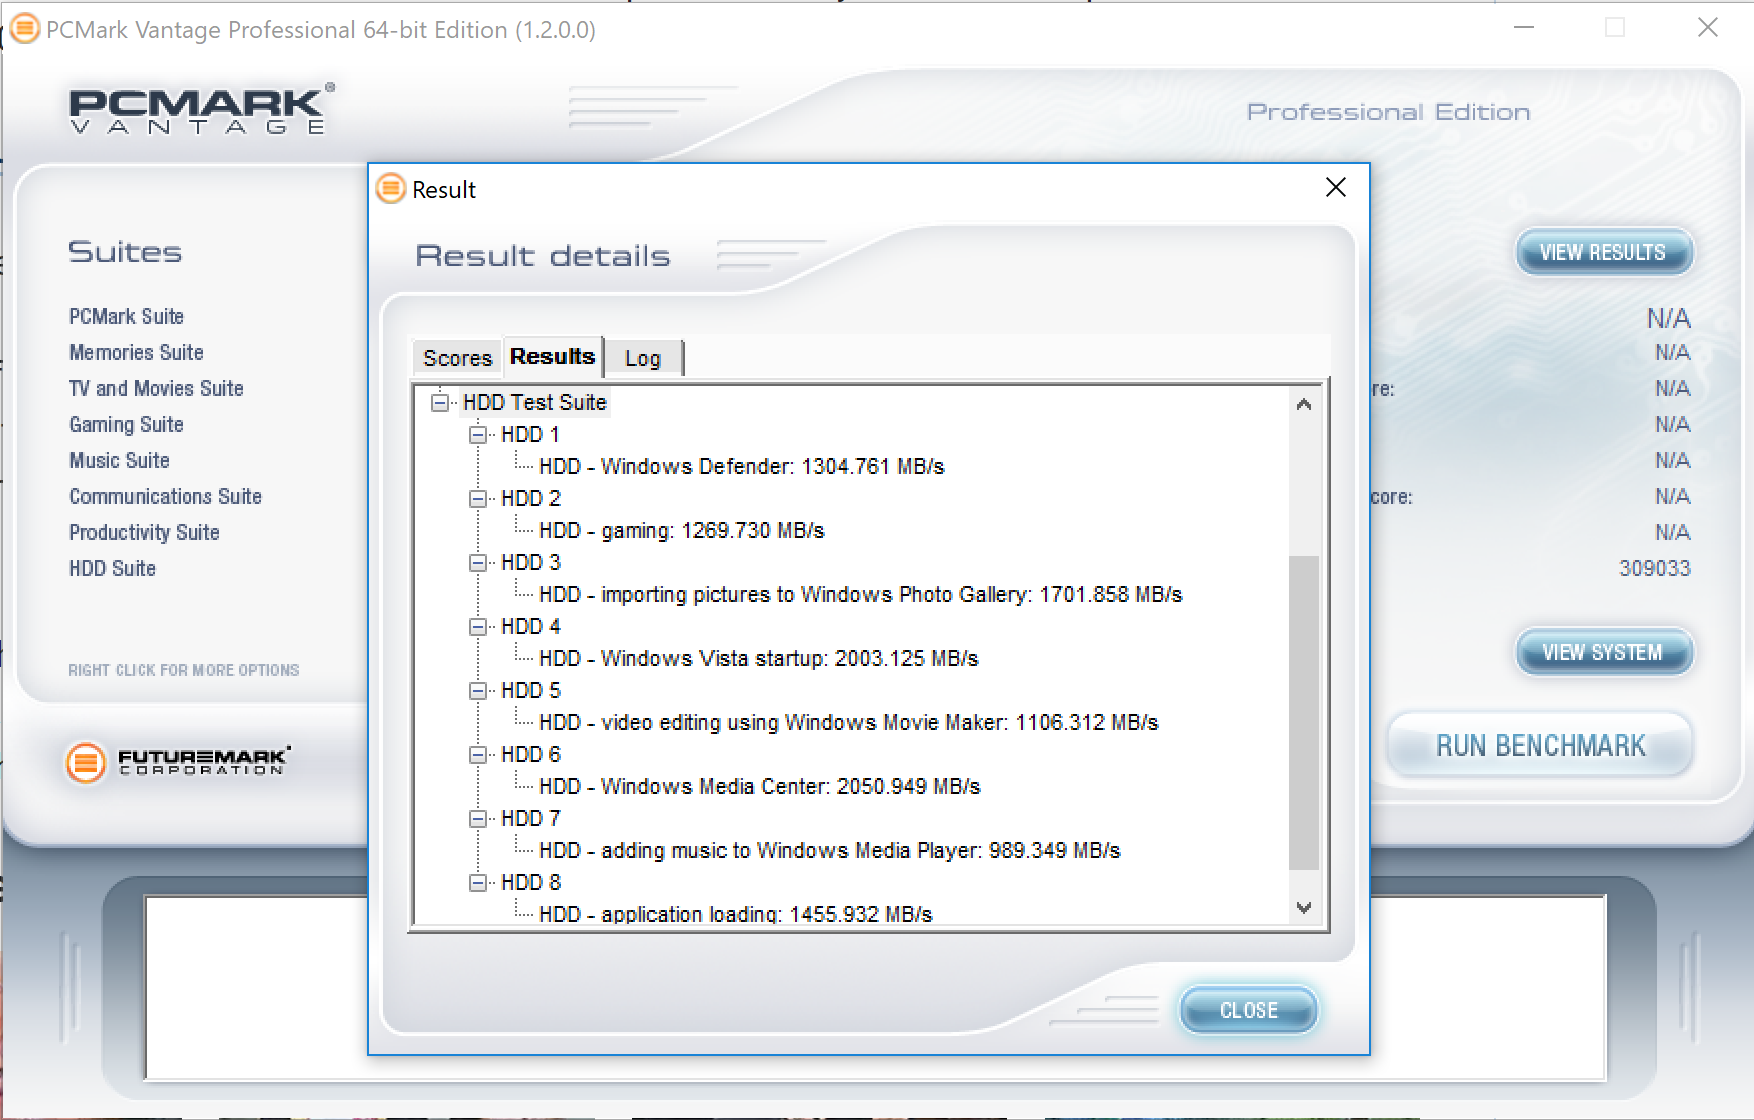Click the Futuremark Corporation logo icon

[x=86, y=763]
